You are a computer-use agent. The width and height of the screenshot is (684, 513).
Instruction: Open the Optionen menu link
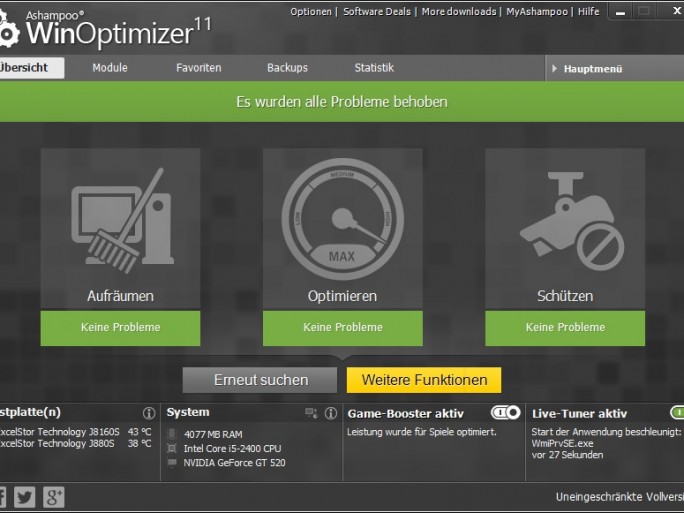pos(311,12)
